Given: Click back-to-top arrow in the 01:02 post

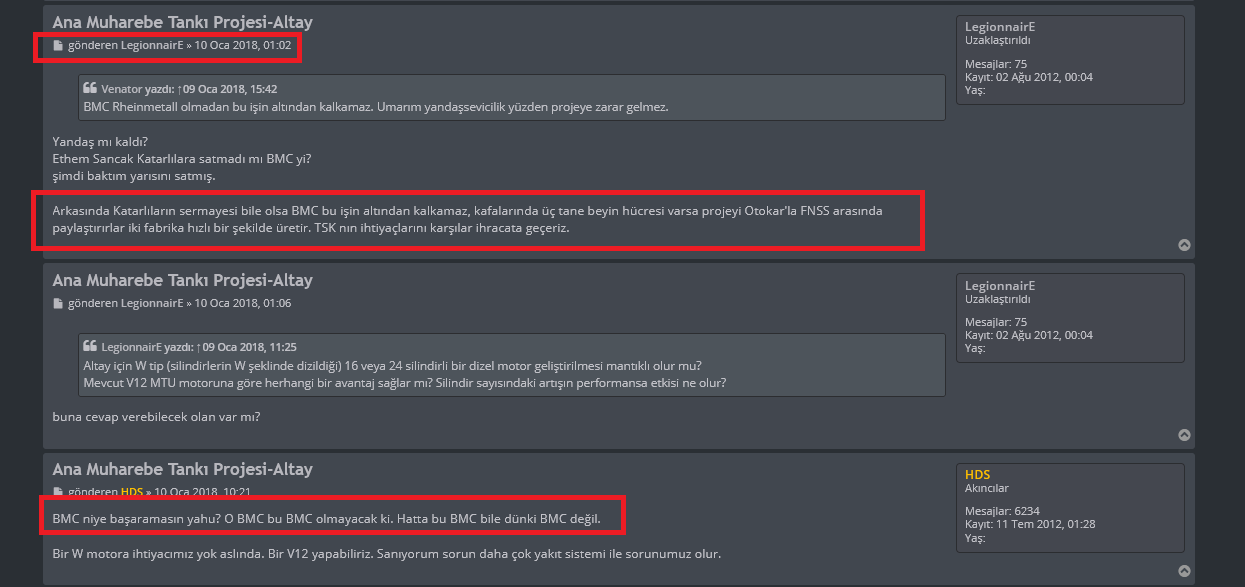Looking at the screenshot, I should [x=1184, y=245].
